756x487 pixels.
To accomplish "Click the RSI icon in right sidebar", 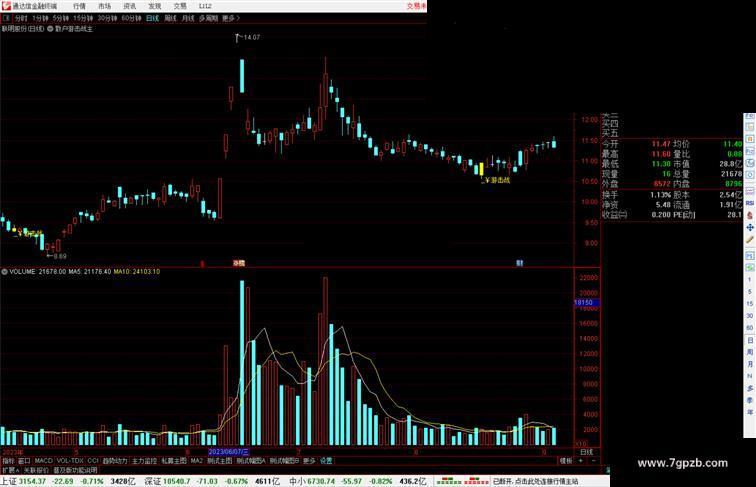I will pos(750,203).
